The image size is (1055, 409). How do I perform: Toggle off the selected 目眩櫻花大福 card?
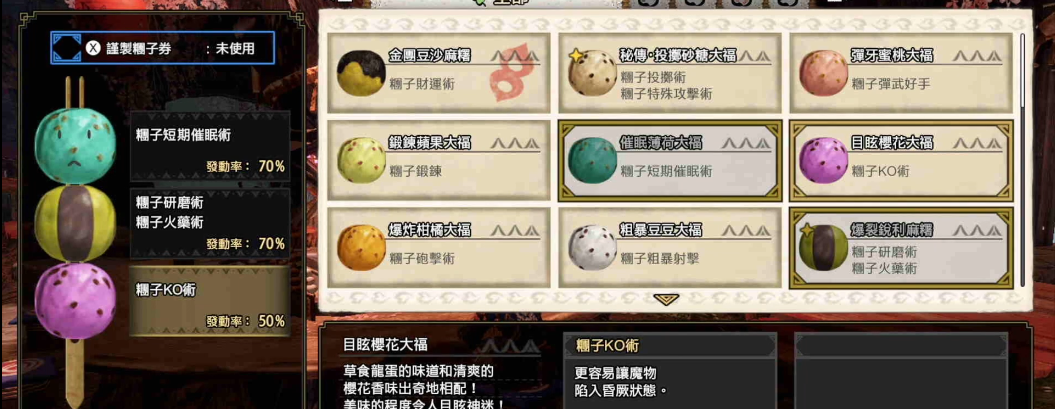[901, 161]
